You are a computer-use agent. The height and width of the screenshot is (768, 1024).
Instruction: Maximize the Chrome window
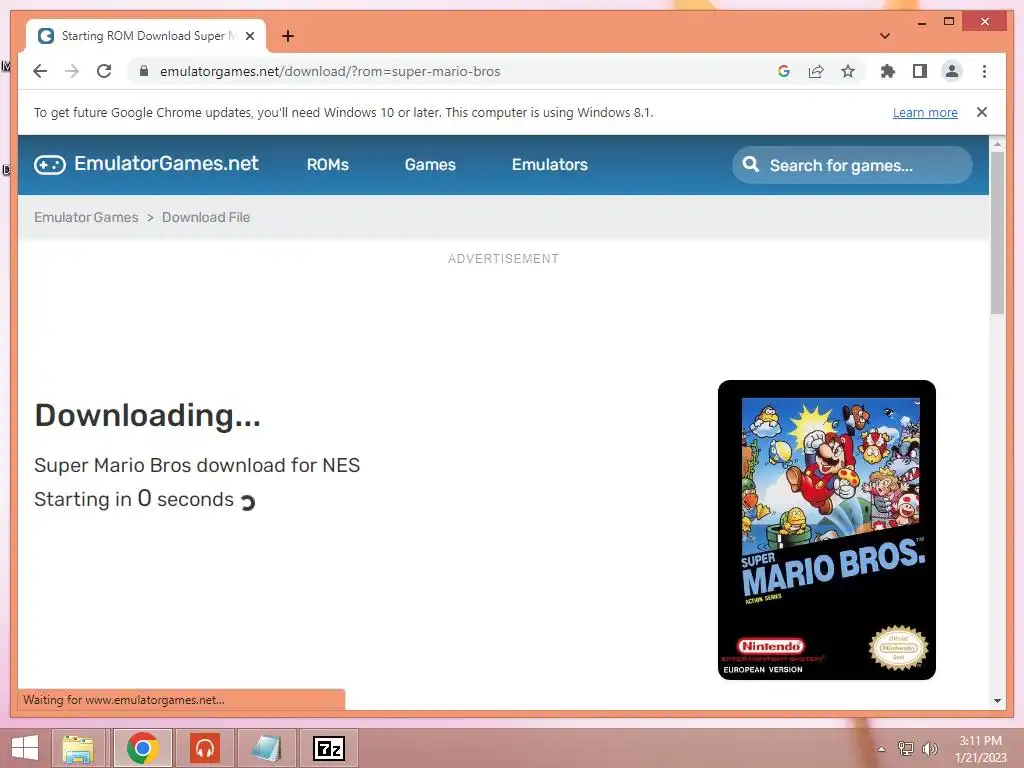click(949, 22)
